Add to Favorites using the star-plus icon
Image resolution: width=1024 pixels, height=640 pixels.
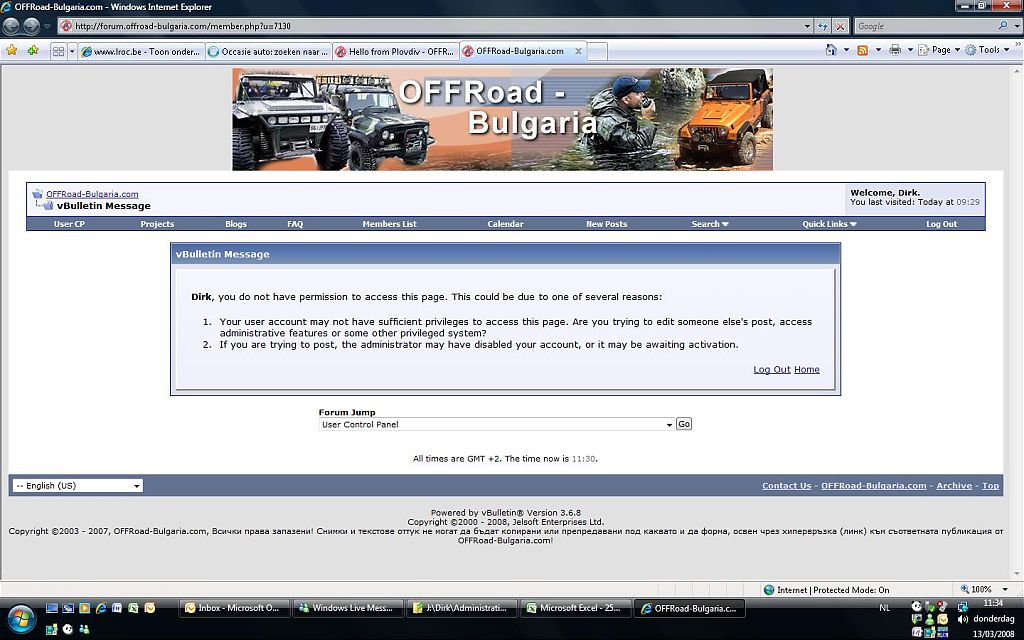tap(33, 50)
